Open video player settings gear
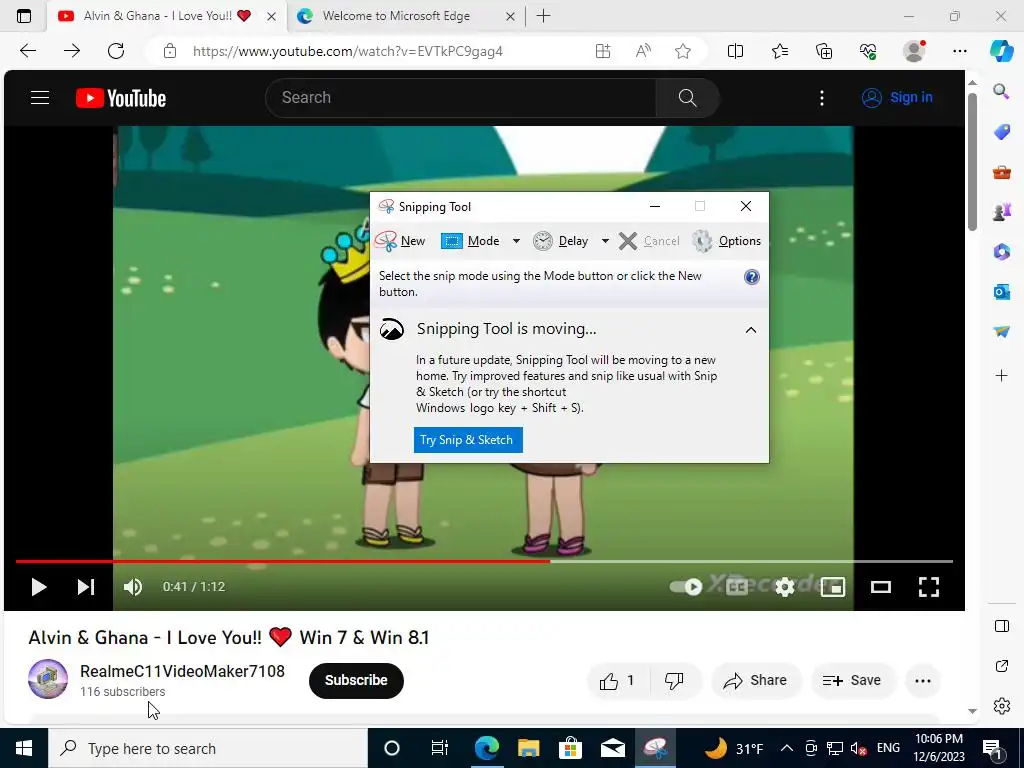Image resolution: width=1024 pixels, height=768 pixels. tap(785, 587)
